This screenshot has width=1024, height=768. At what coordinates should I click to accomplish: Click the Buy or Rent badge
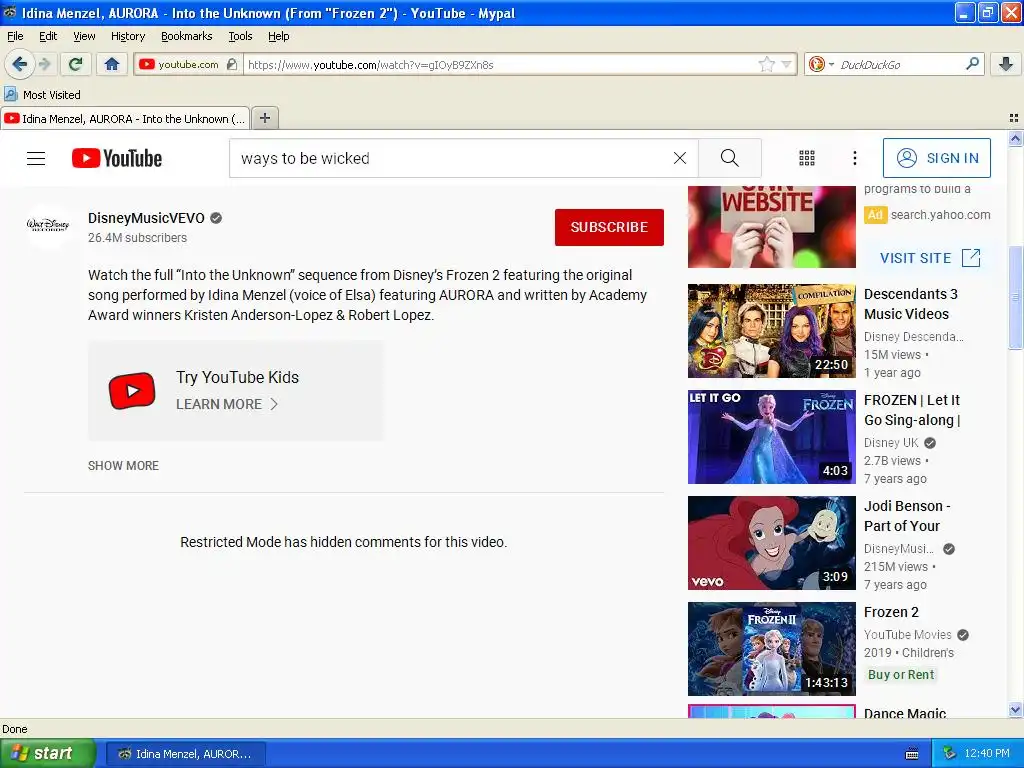coord(901,675)
